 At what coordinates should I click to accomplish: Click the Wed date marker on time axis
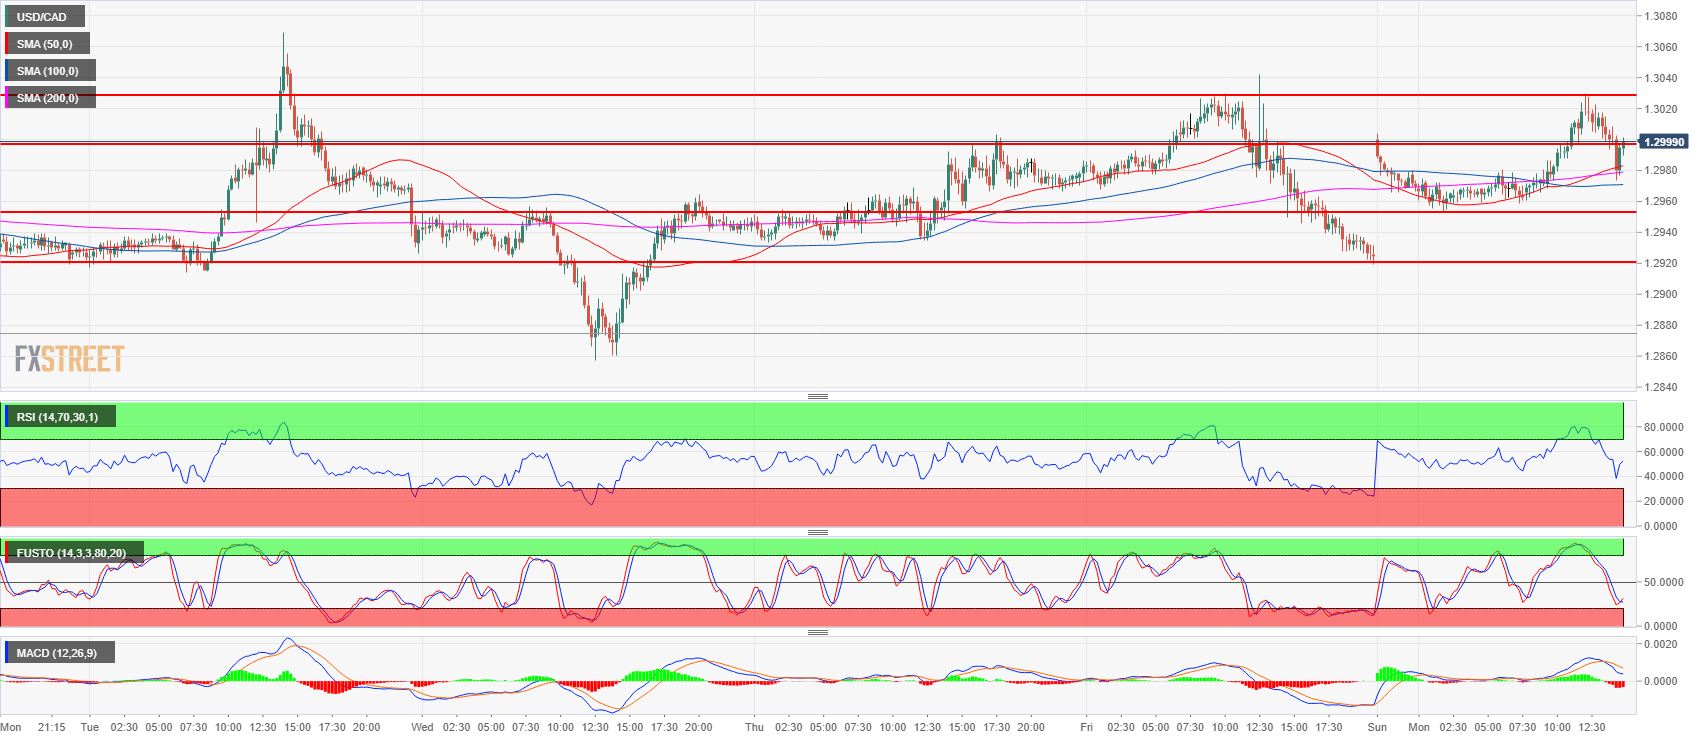422,727
